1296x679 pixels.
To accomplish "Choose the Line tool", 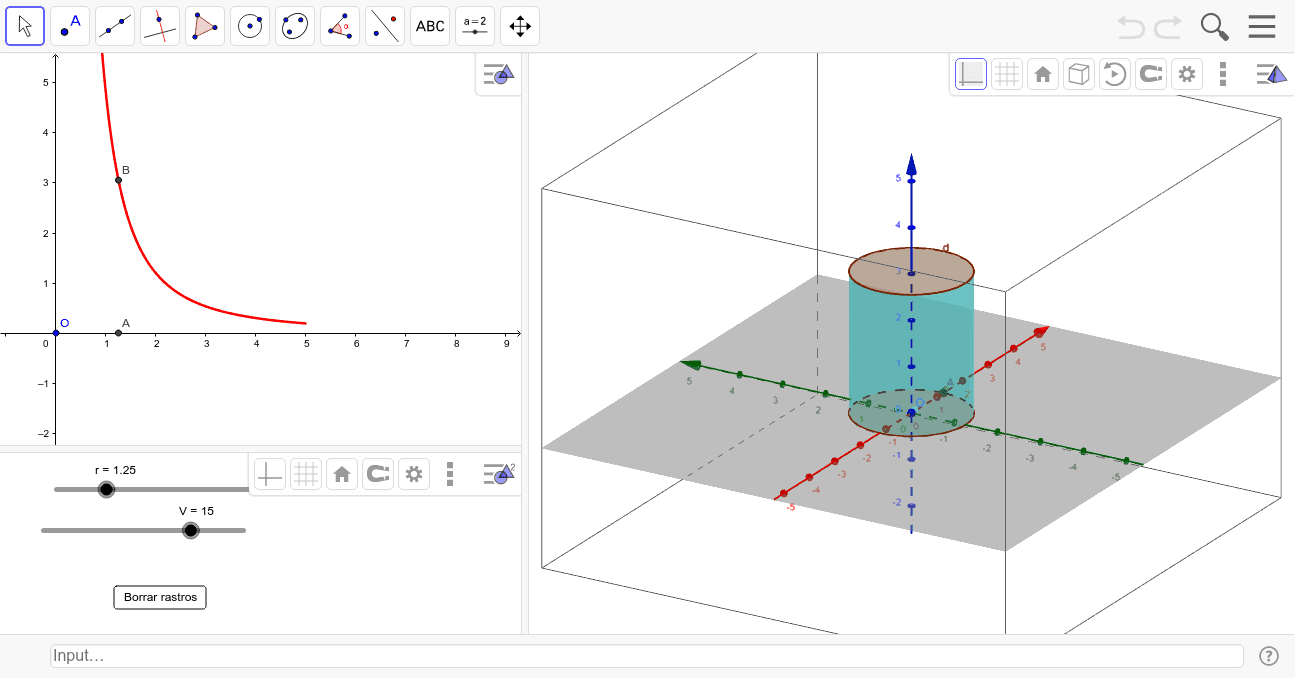I will 115,25.
